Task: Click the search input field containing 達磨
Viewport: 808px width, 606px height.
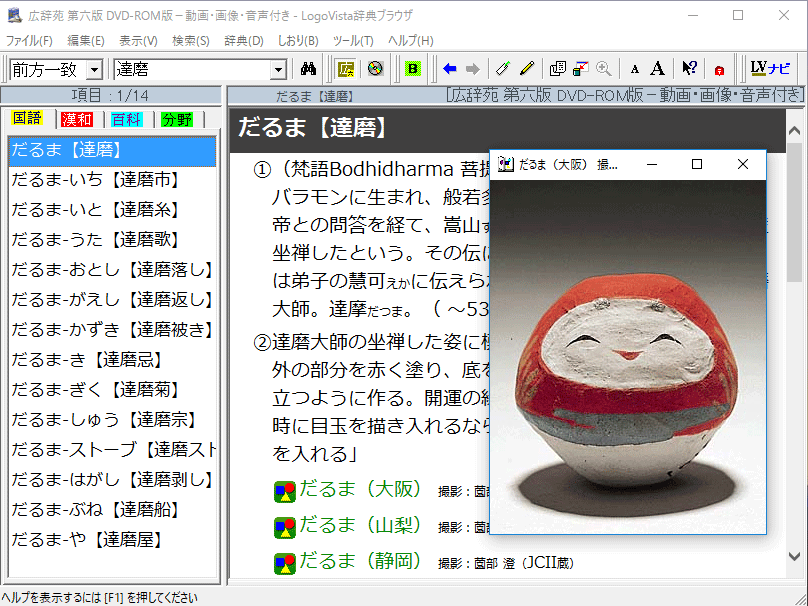Action: click(x=192, y=69)
